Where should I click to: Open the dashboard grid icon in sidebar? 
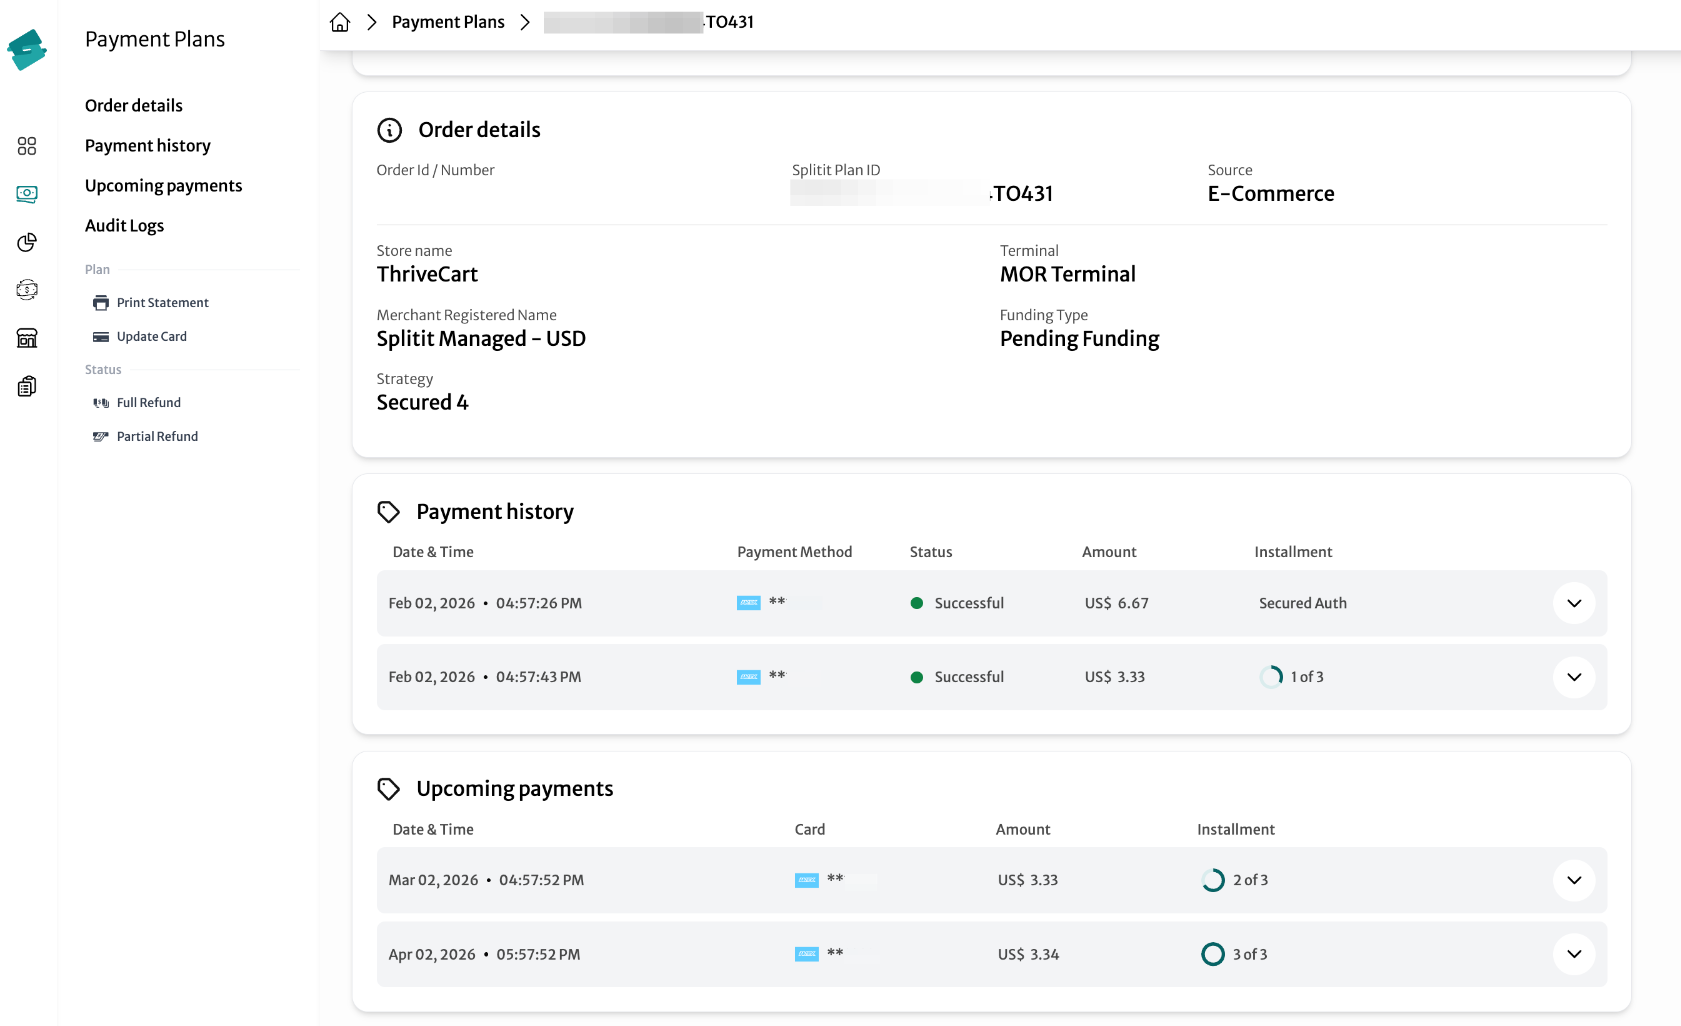point(27,146)
